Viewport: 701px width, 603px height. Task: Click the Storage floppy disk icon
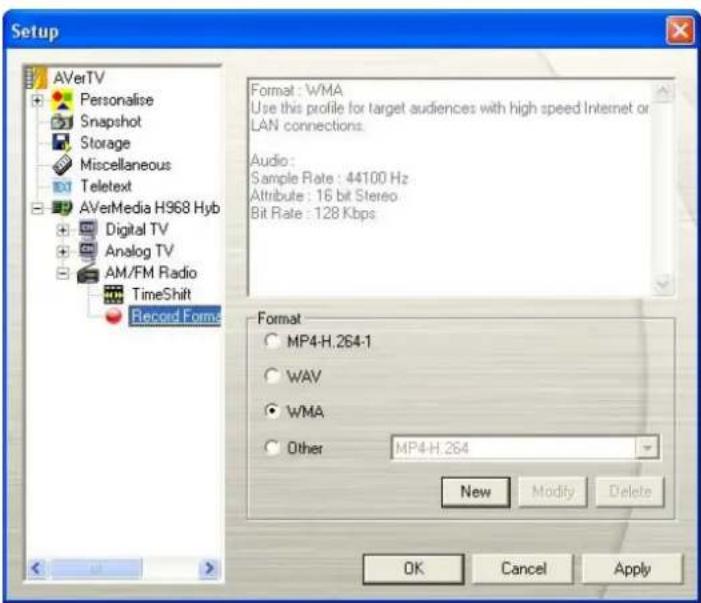62,143
